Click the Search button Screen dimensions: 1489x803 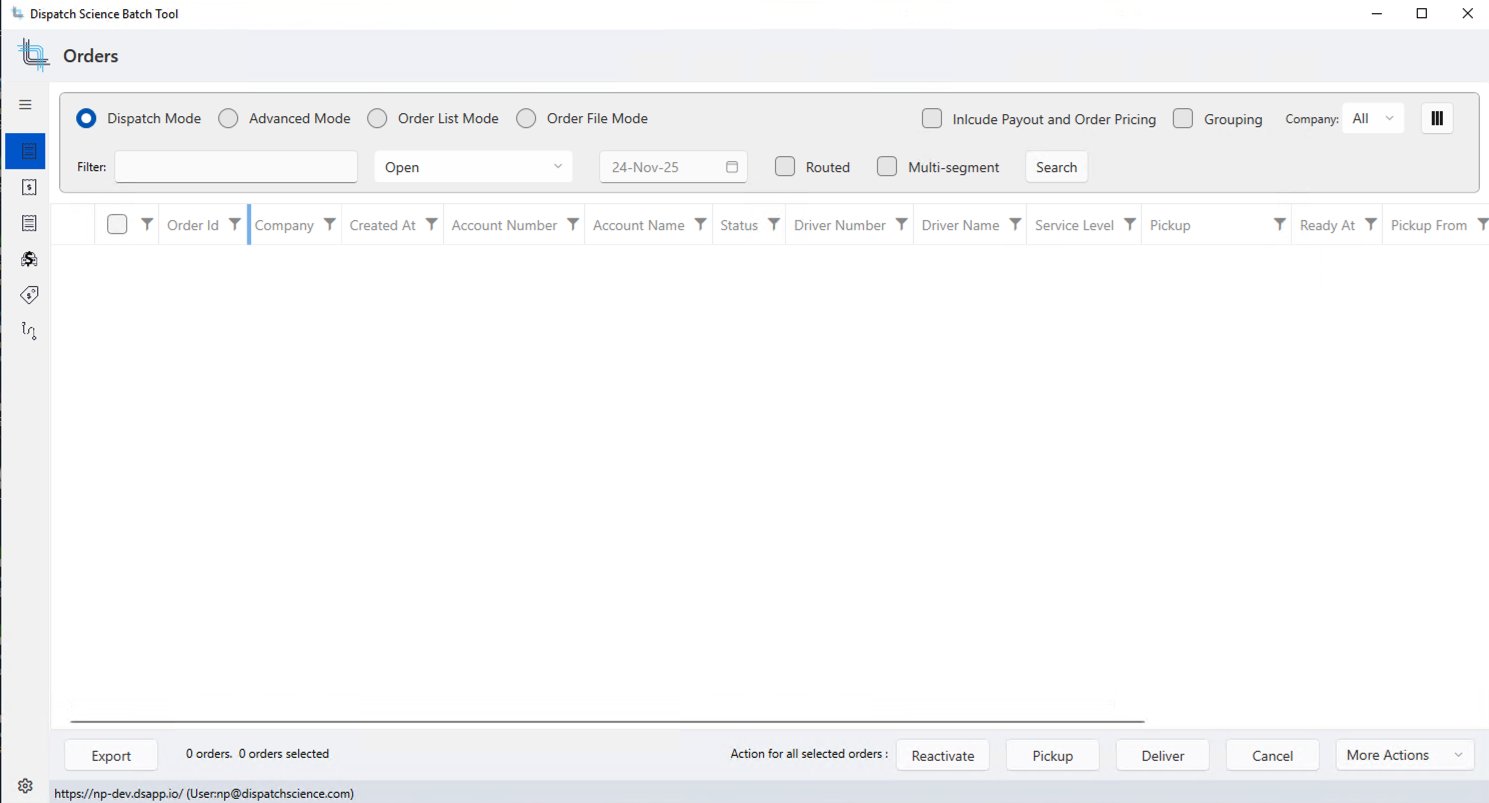point(1056,167)
